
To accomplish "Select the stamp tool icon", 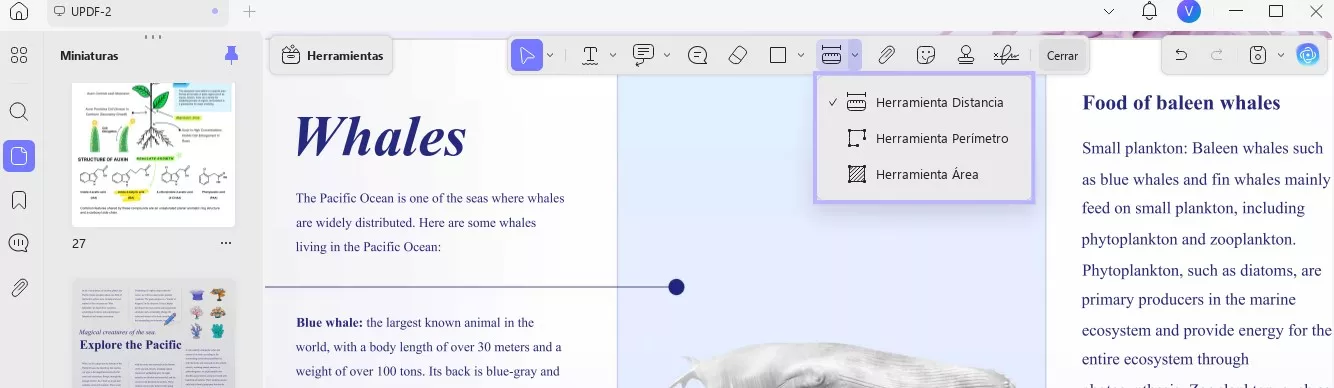I will tap(966, 56).
